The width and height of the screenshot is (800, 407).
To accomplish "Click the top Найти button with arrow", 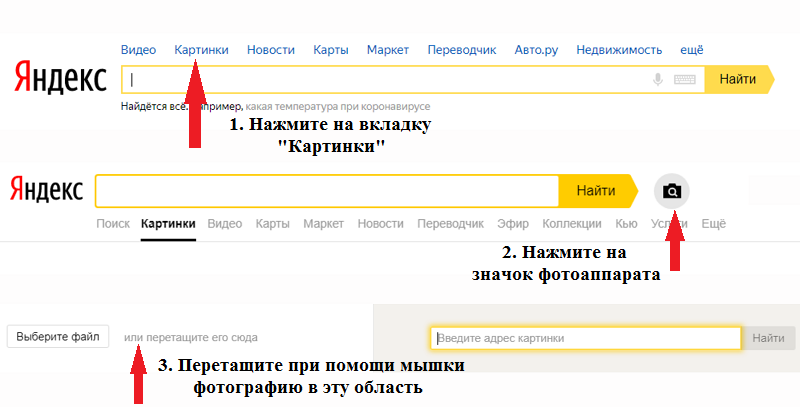I will click(739, 80).
